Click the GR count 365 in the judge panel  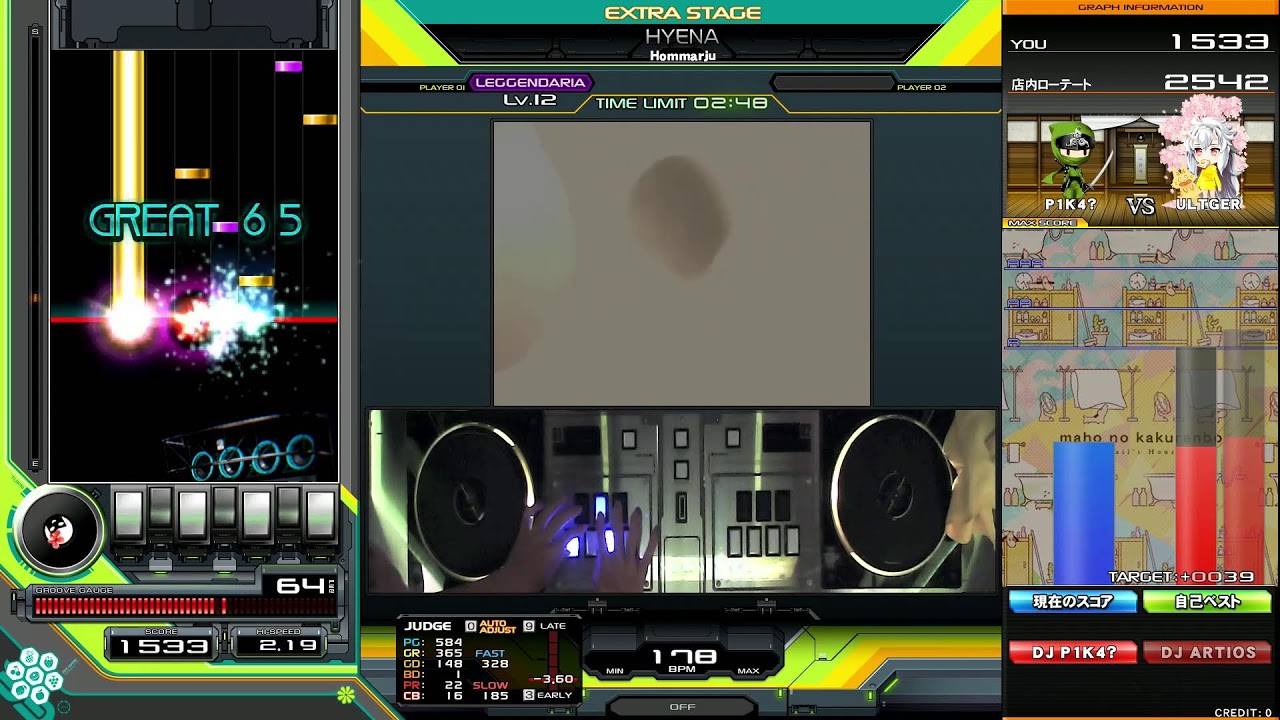(448, 653)
